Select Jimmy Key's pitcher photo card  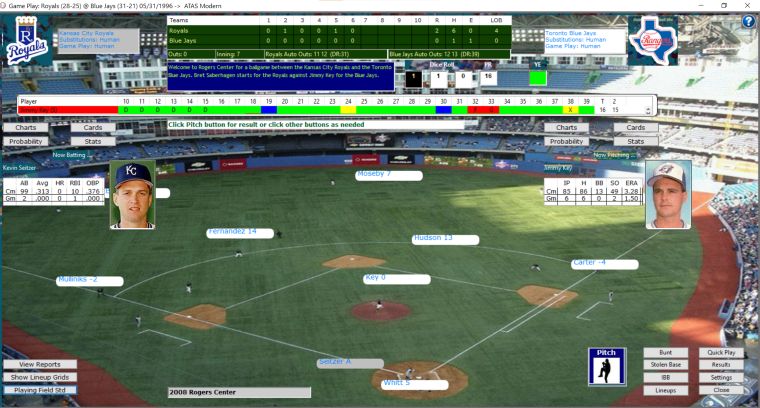pos(668,195)
